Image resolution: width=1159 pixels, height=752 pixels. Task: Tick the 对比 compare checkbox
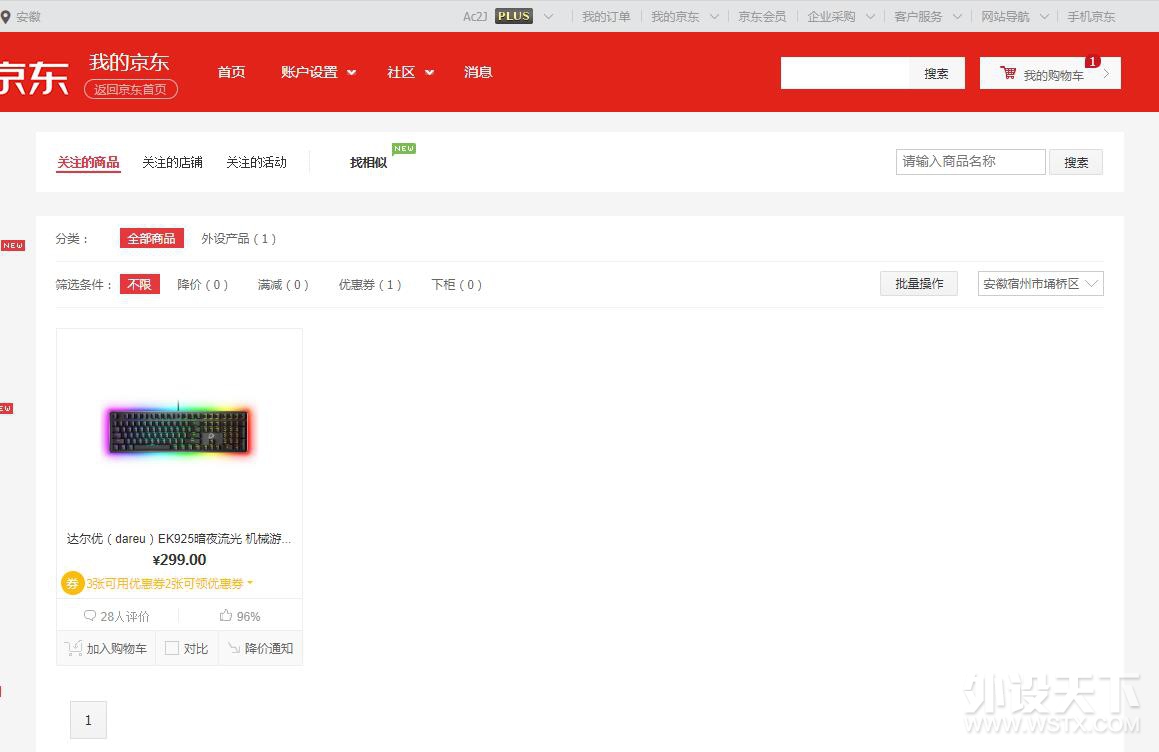[x=172, y=648]
